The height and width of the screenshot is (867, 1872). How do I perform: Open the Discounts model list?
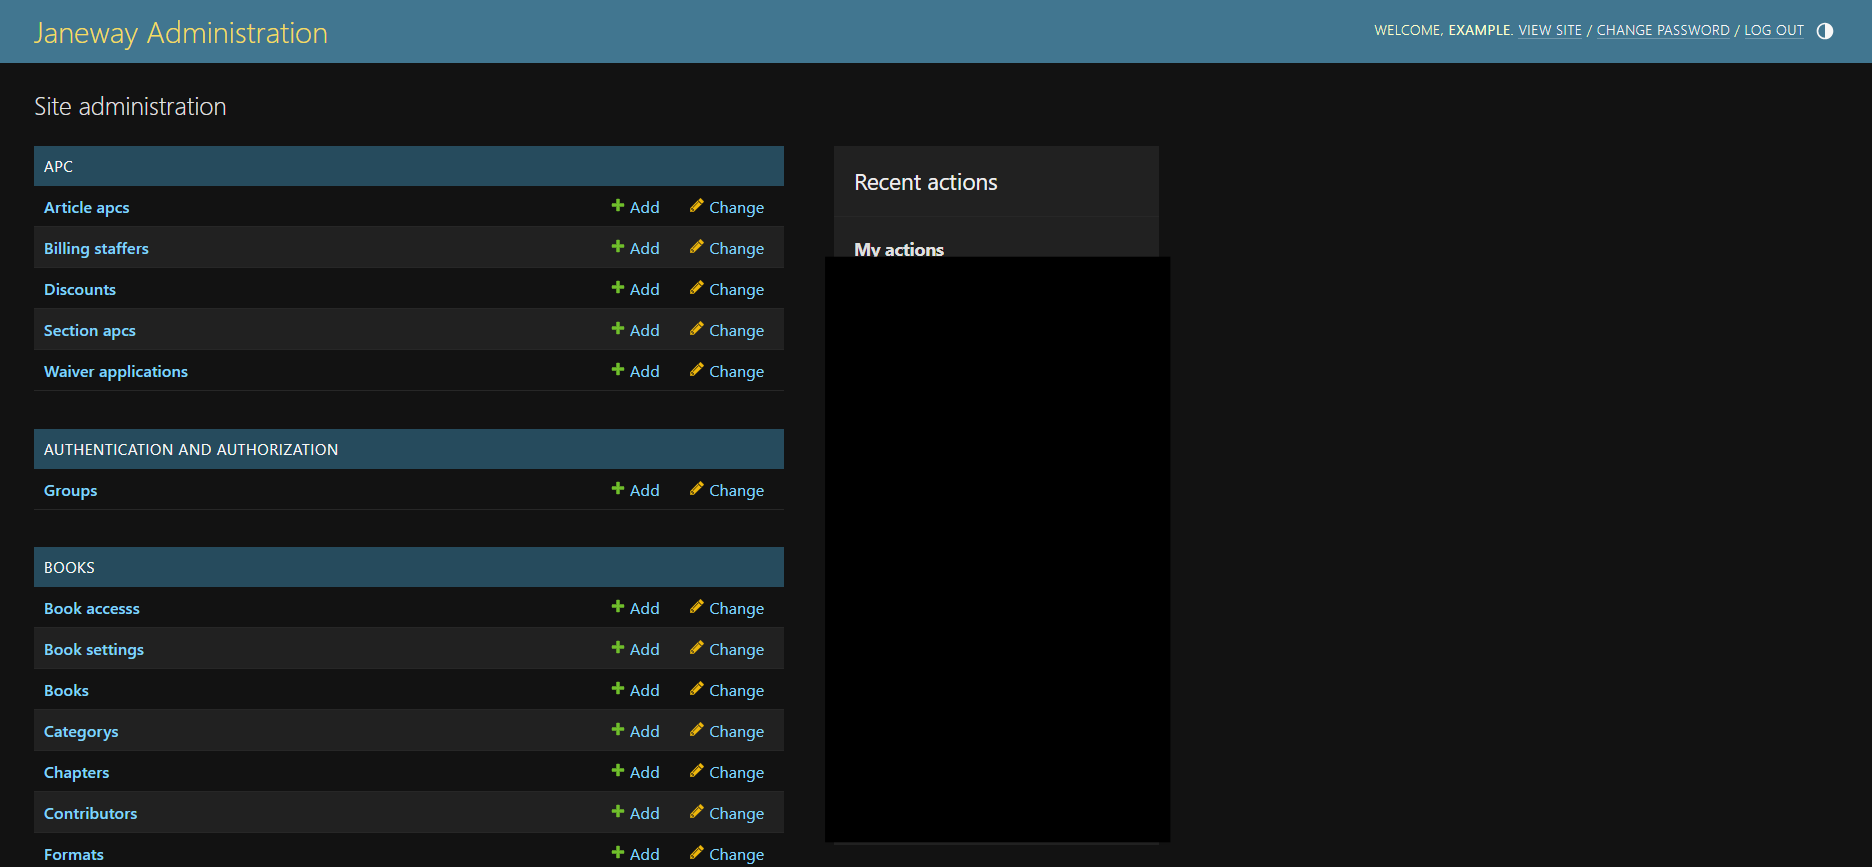click(x=80, y=289)
